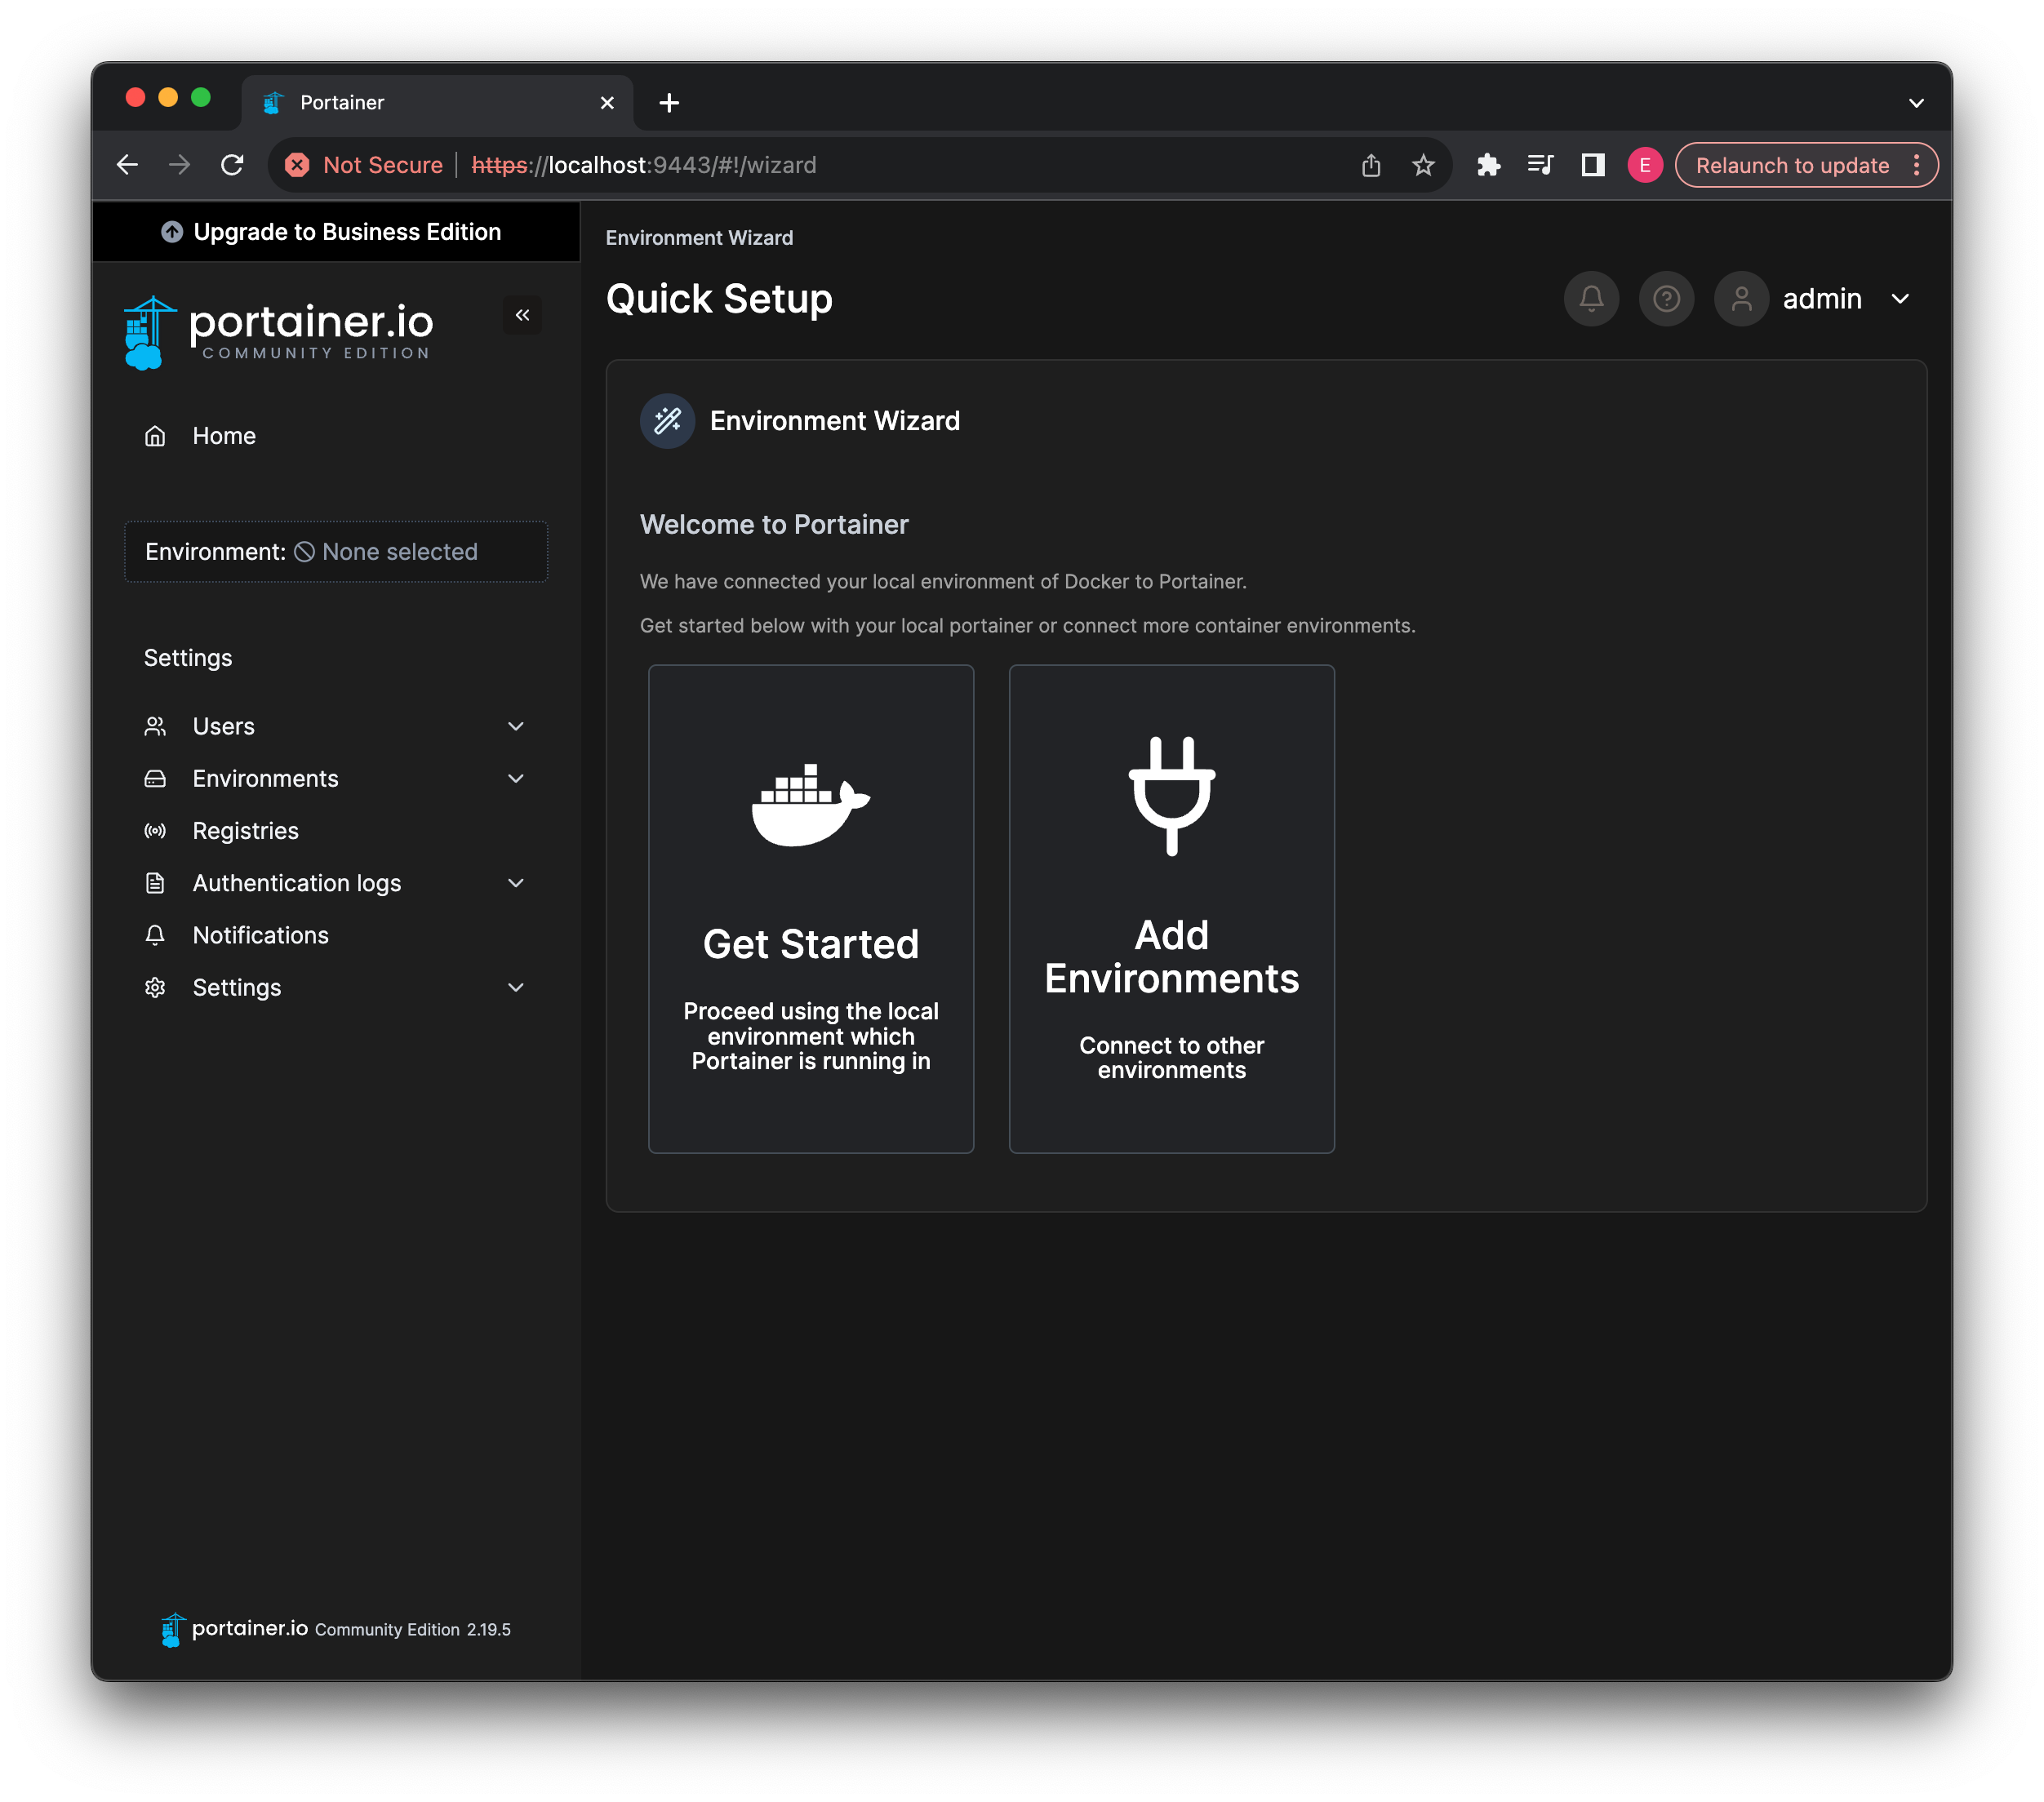Image resolution: width=2044 pixels, height=1802 pixels.
Task: Click the share page icon in address bar
Action: (x=1371, y=165)
